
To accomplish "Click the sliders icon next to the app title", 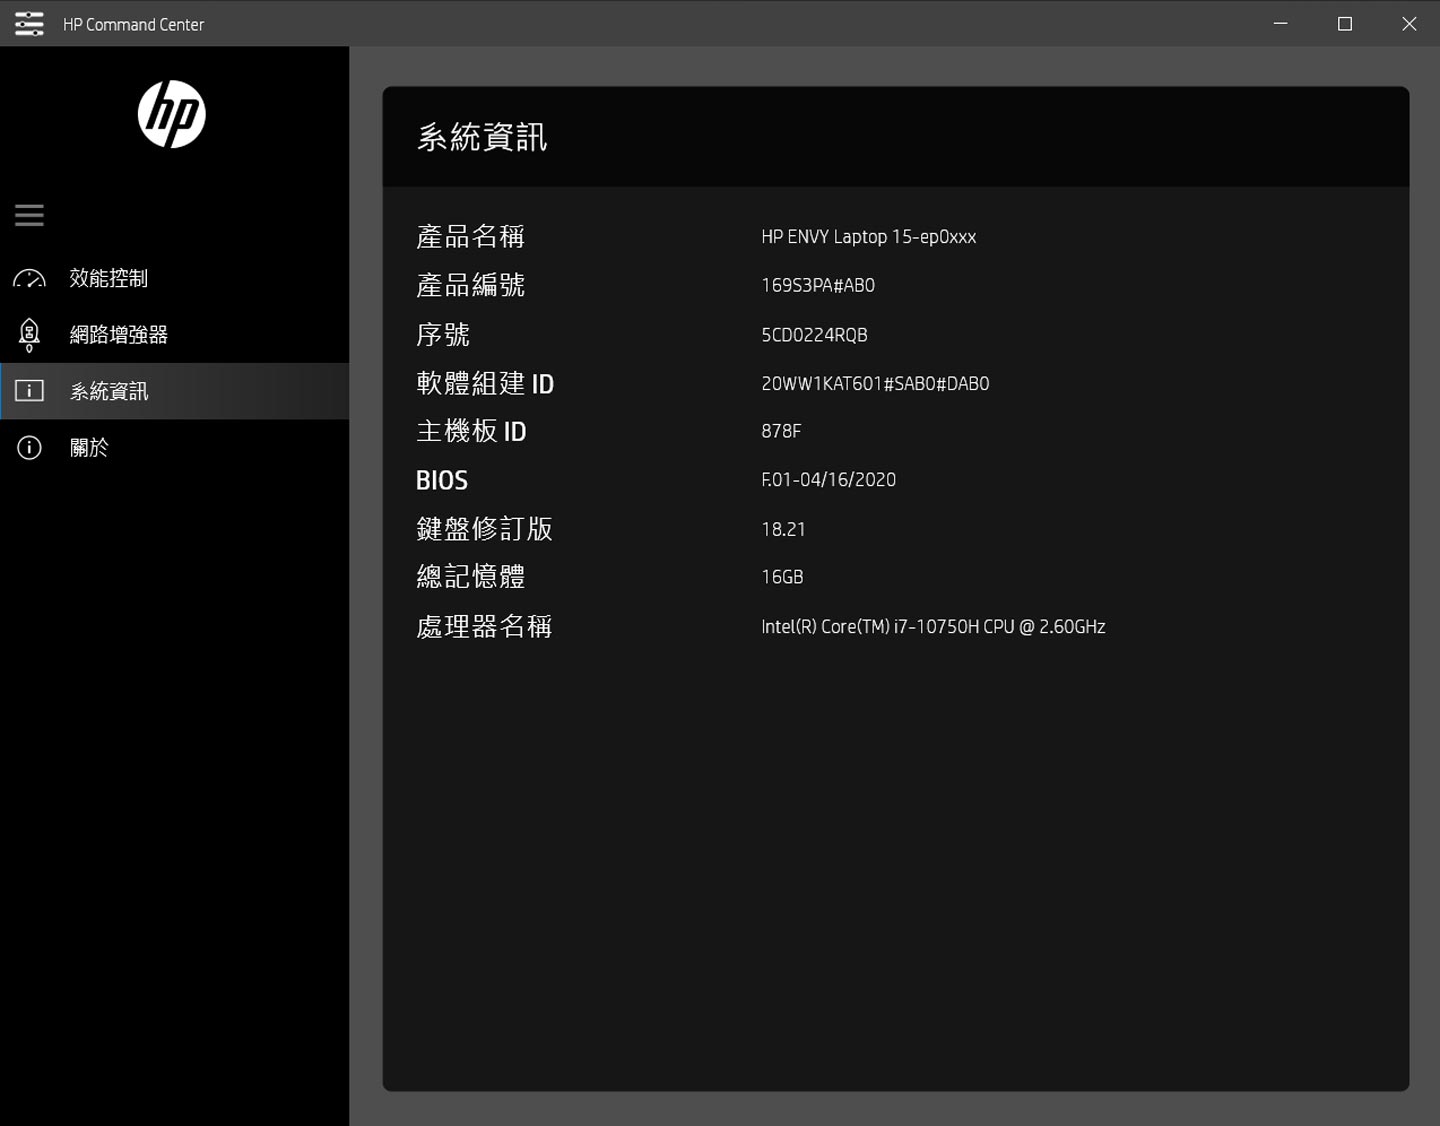I will [29, 23].
